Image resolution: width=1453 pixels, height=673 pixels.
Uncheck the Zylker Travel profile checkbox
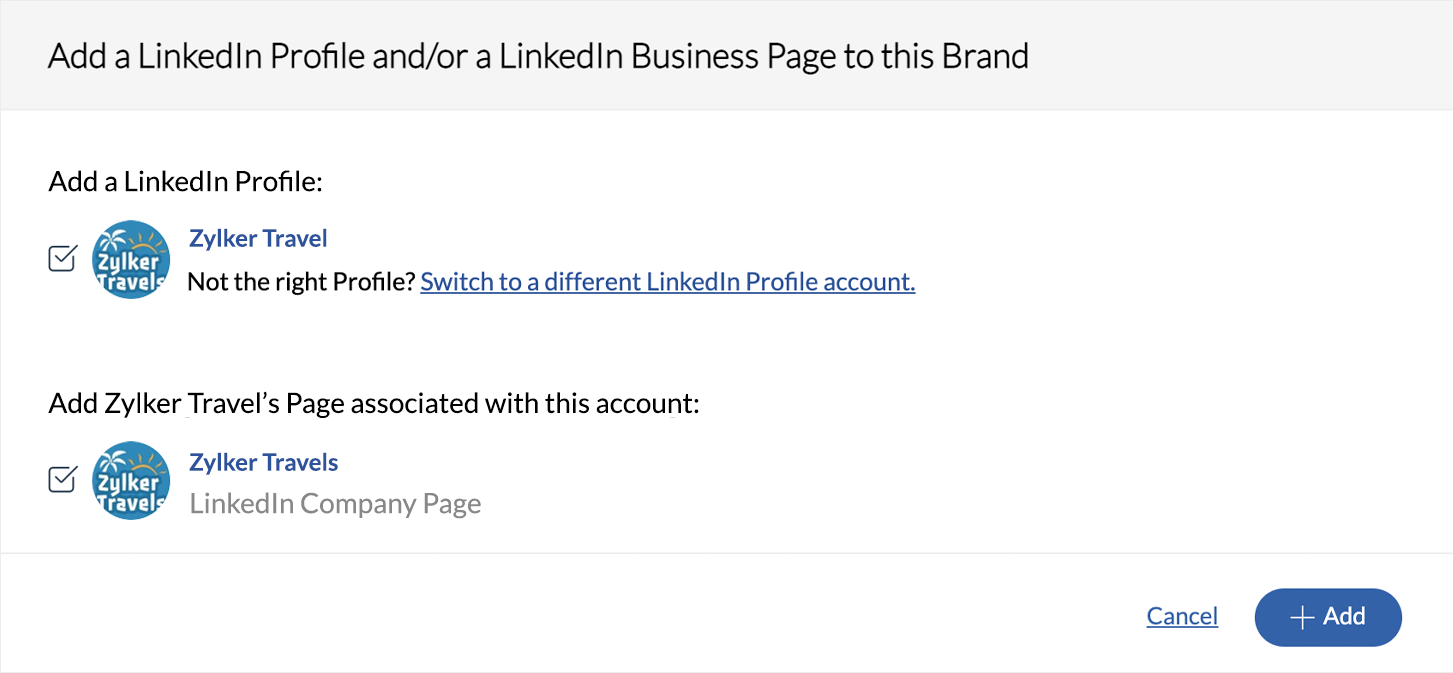point(62,259)
